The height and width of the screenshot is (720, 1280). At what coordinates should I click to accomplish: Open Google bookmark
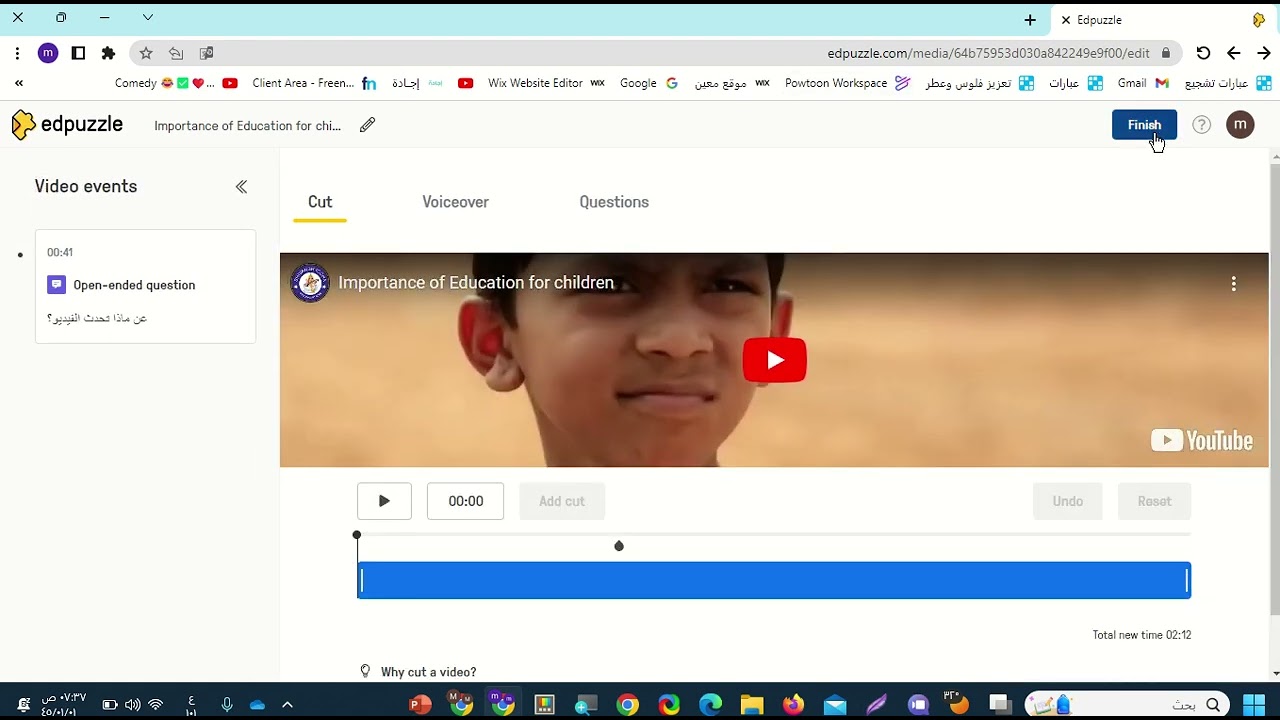(x=649, y=83)
